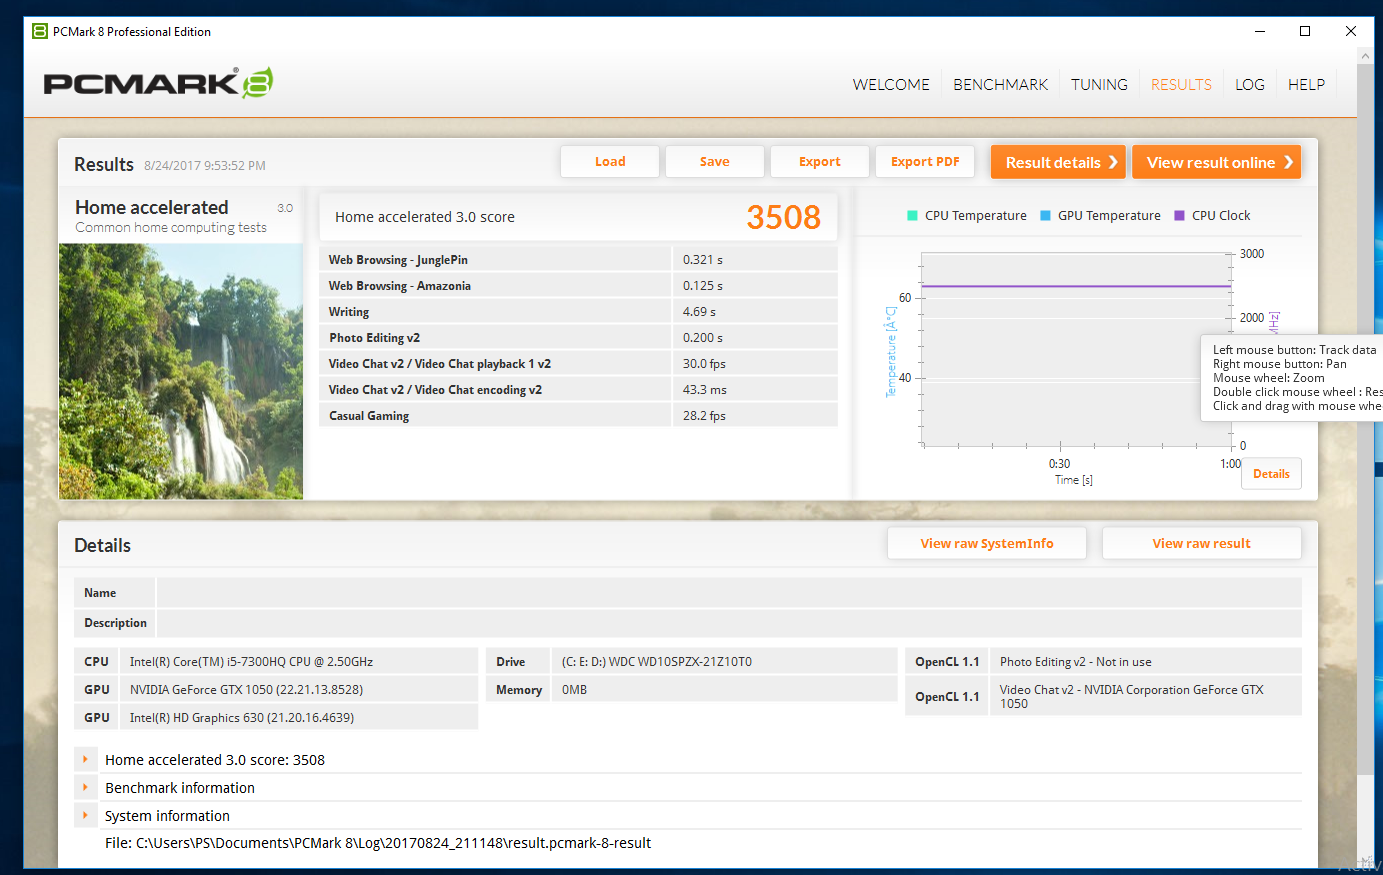The width and height of the screenshot is (1383, 875).
Task: Click the waterfall benchmark thumbnail
Action: (181, 371)
